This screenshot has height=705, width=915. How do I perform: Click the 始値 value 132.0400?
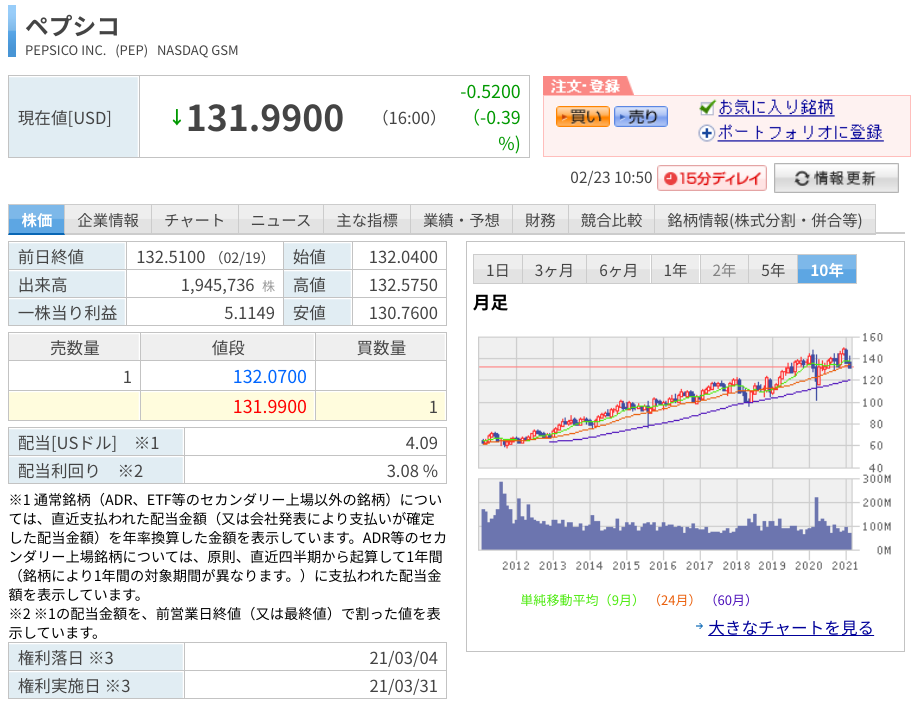(x=403, y=257)
